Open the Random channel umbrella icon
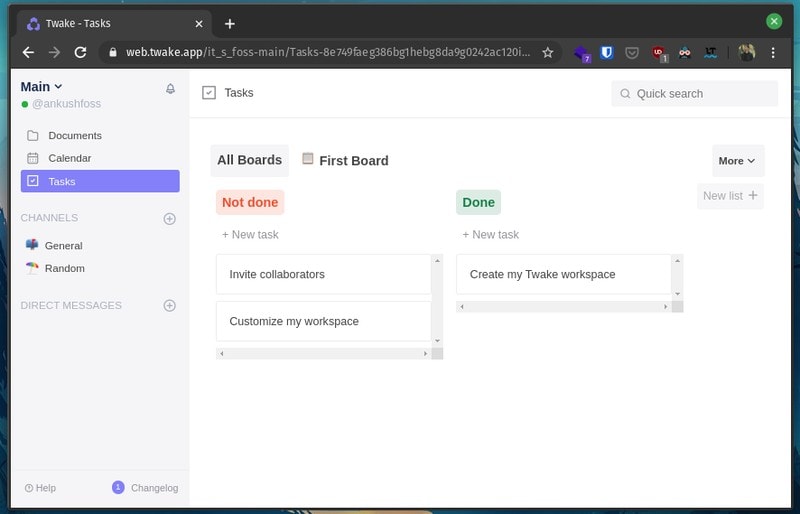The width and height of the screenshot is (800, 514). coord(32,267)
